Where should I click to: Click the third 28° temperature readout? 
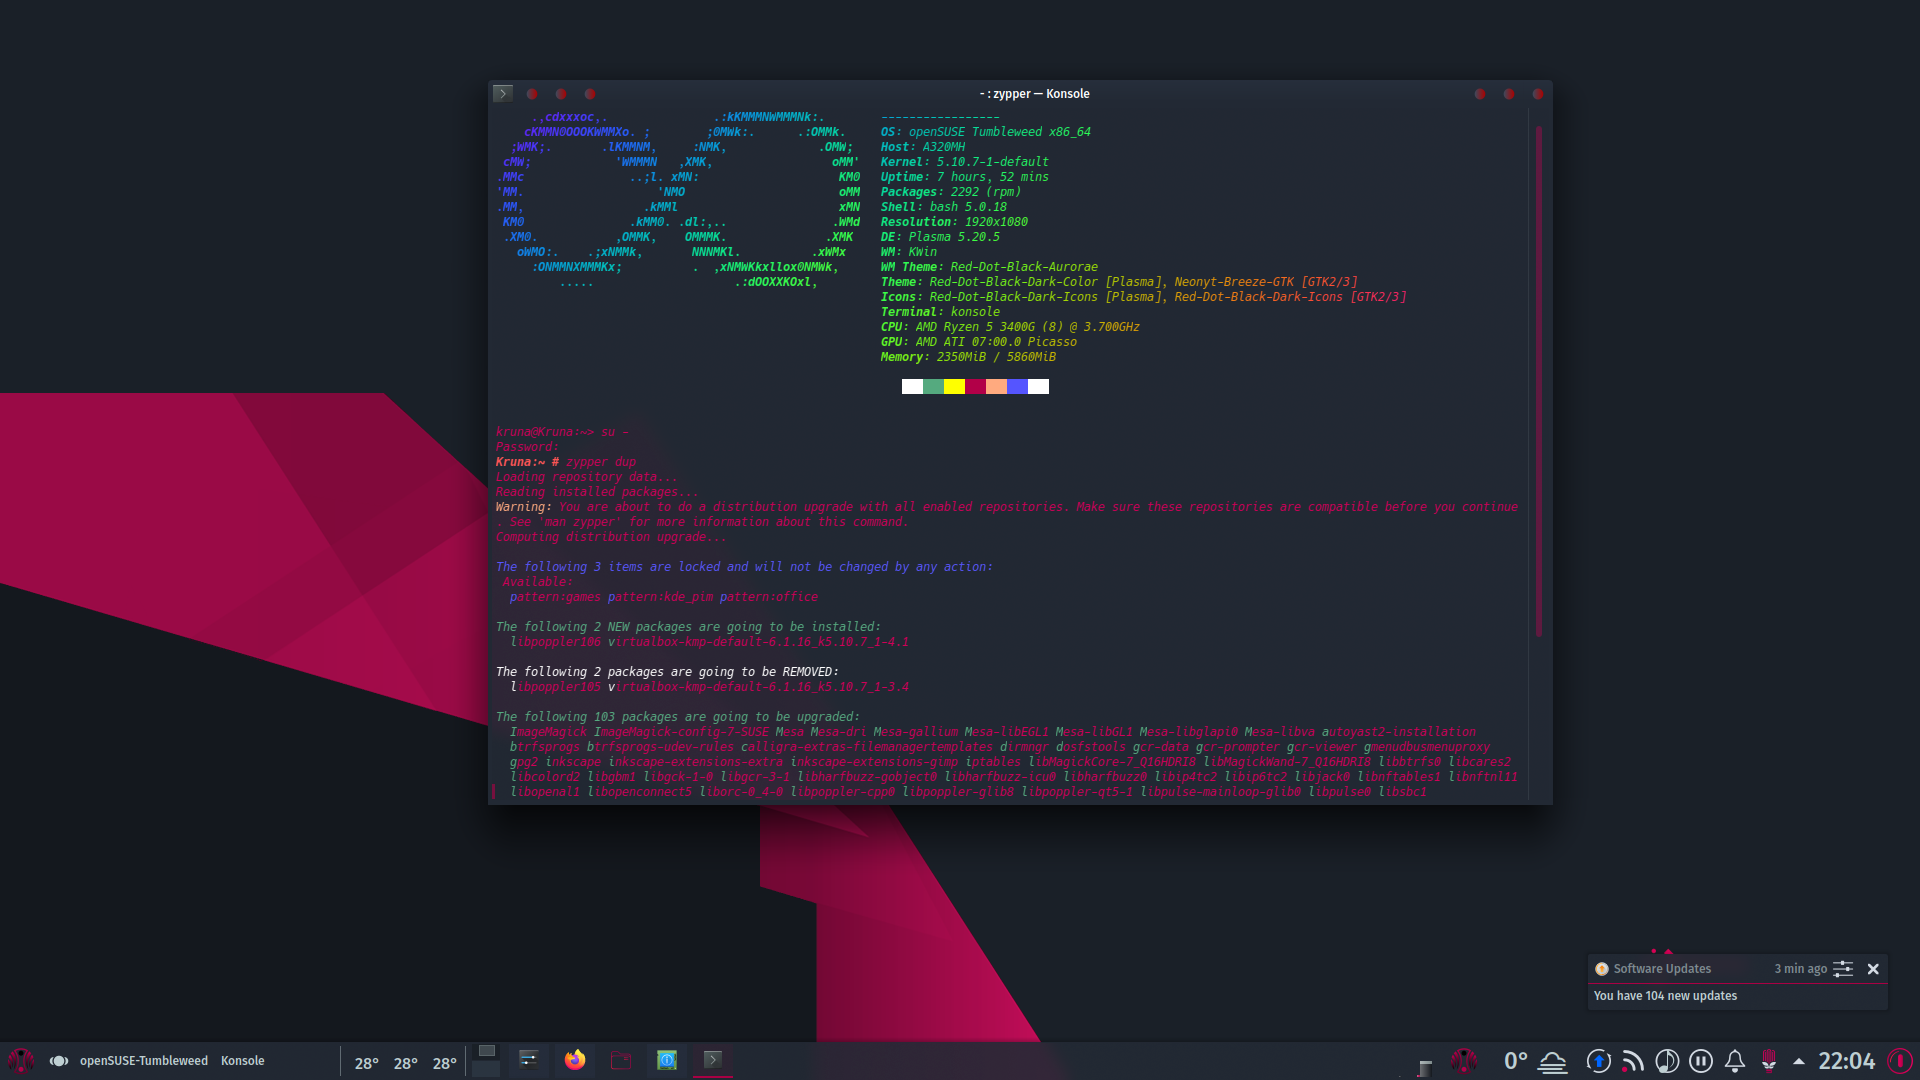click(x=444, y=1063)
